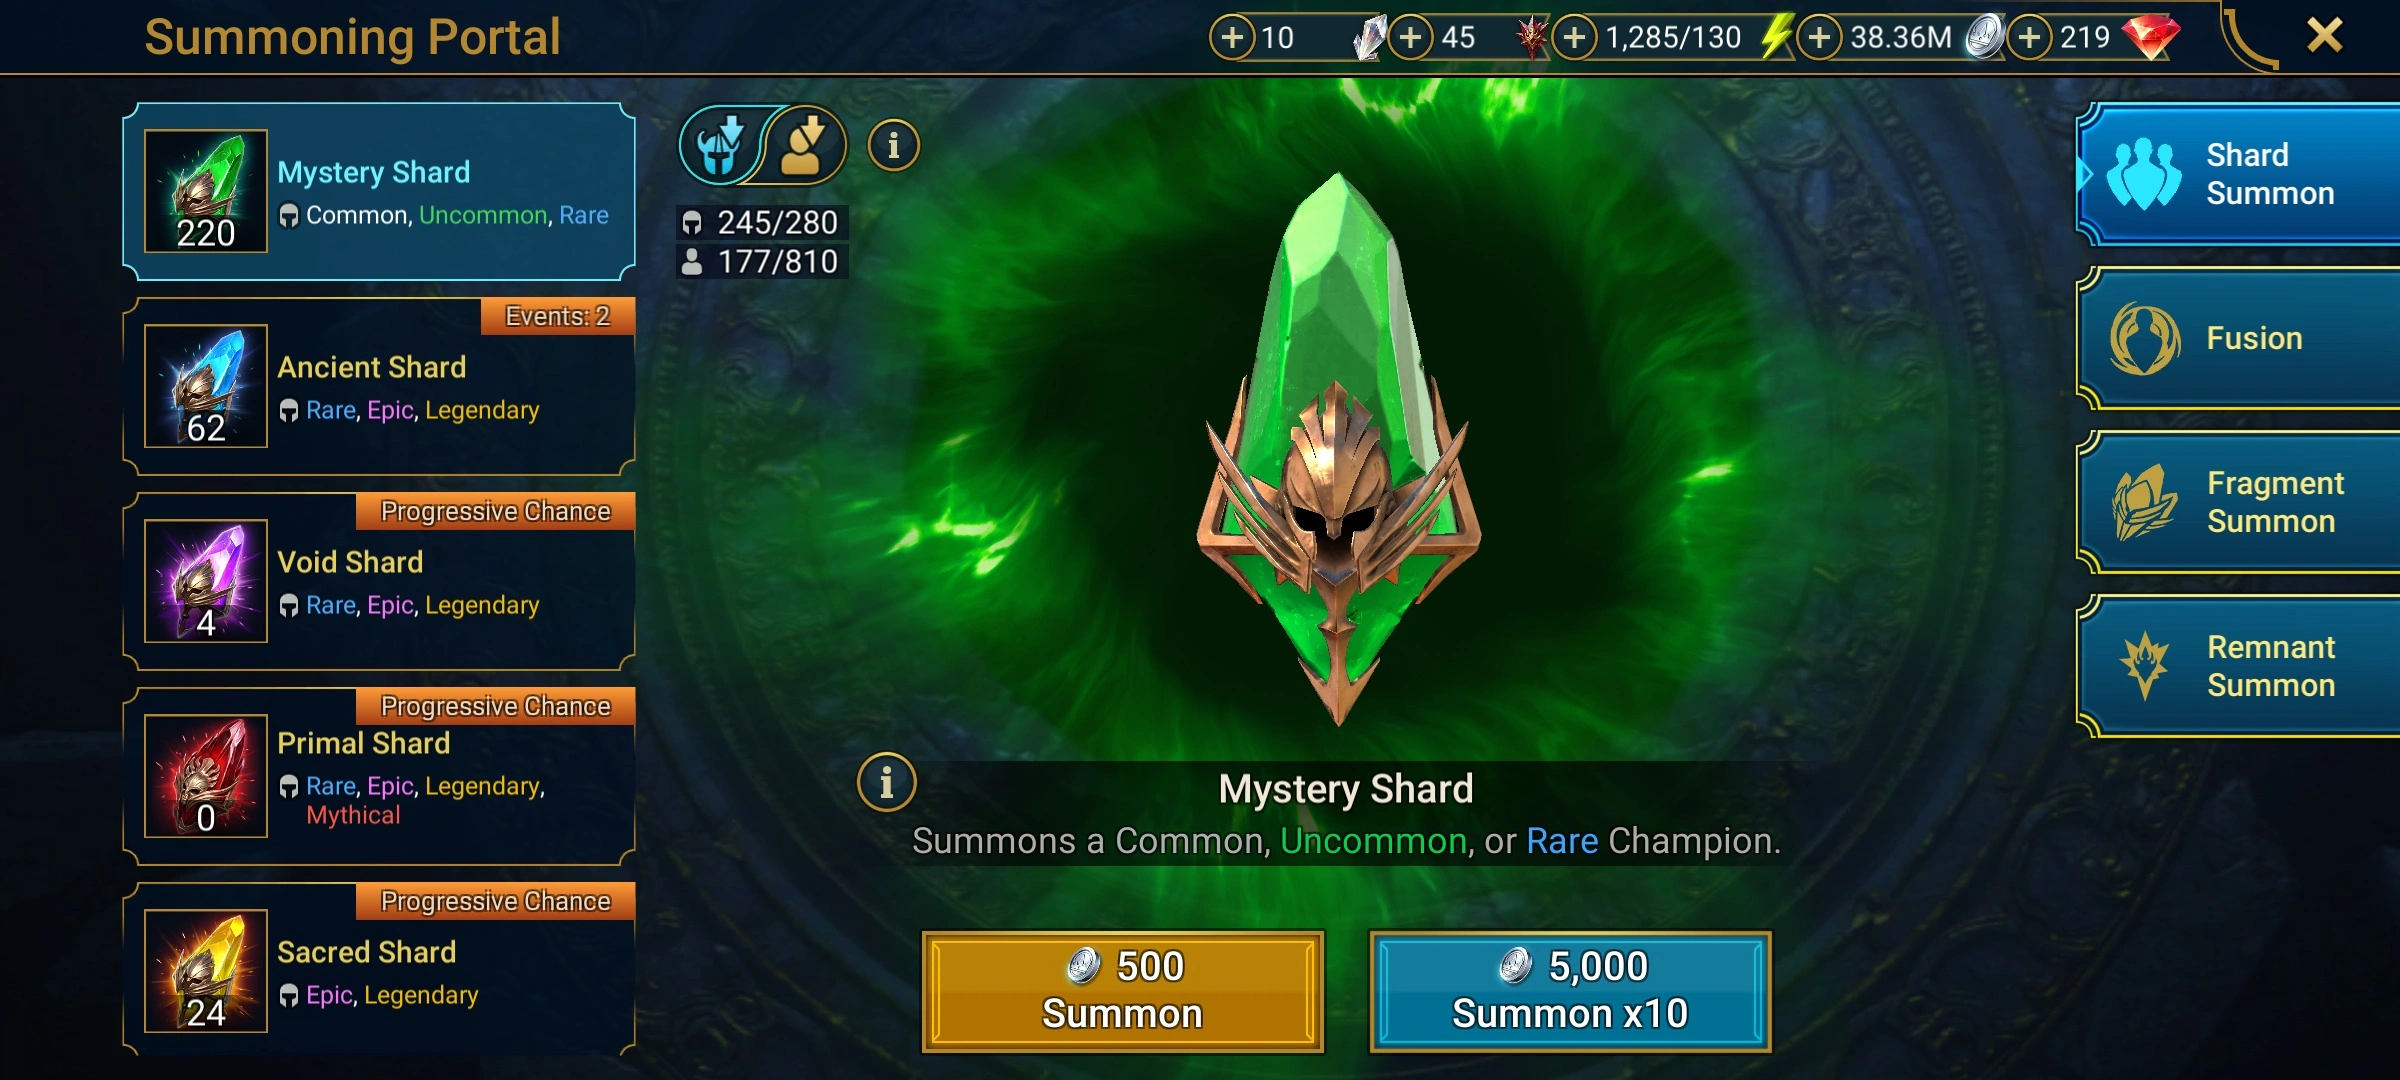Select the Primal Shard entry
Screen dimensions: 2400x1080
tap(379, 776)
